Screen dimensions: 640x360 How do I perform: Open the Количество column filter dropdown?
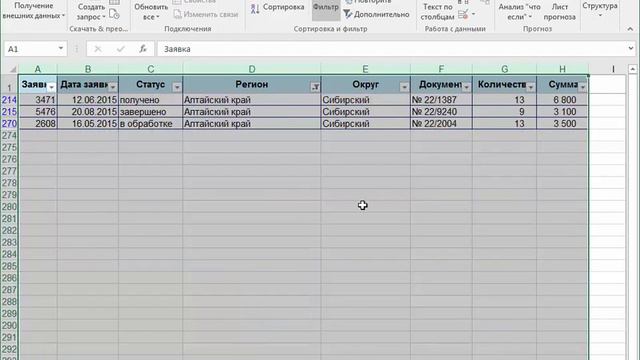531,87
